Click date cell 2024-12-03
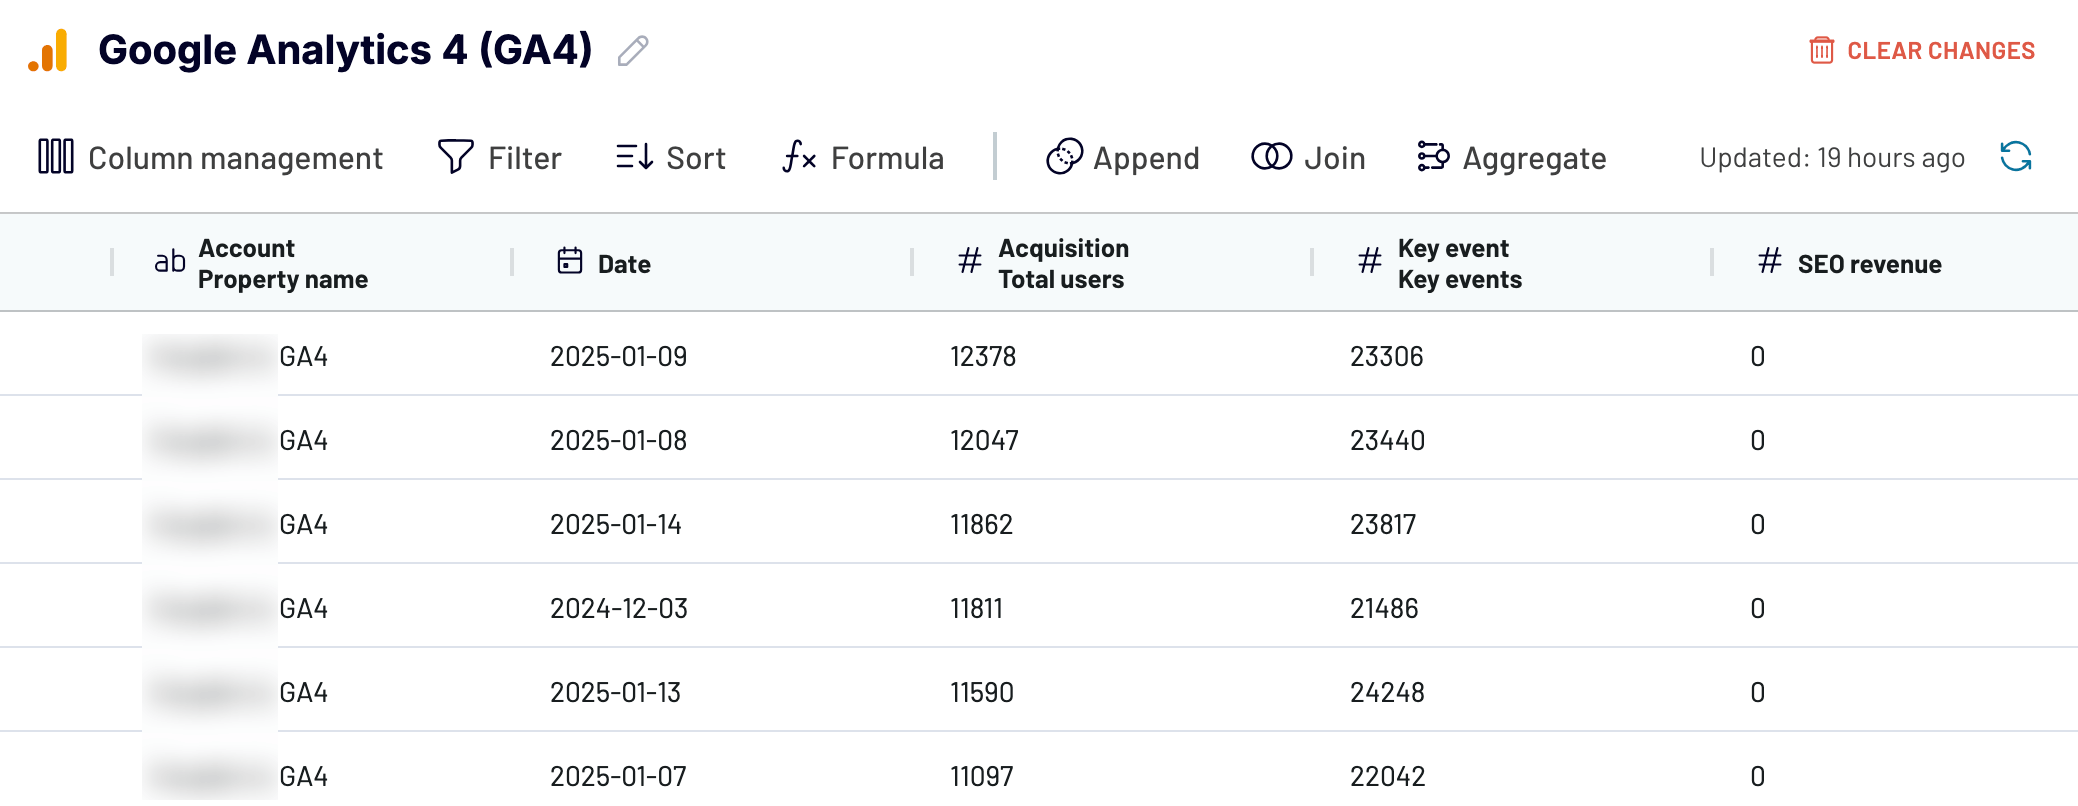The height and width of the screenshot is (806, 2078). pos(619,609)
